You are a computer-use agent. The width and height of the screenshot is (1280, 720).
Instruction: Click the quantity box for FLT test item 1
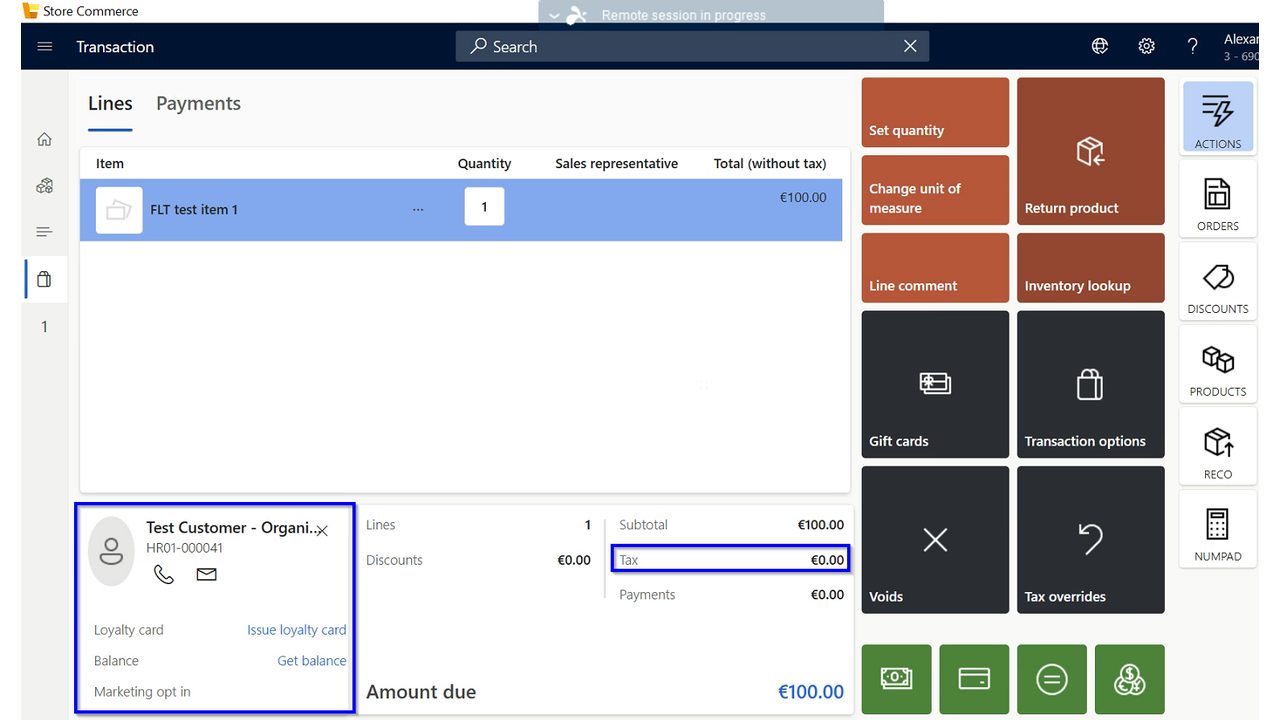click(484, 207)
